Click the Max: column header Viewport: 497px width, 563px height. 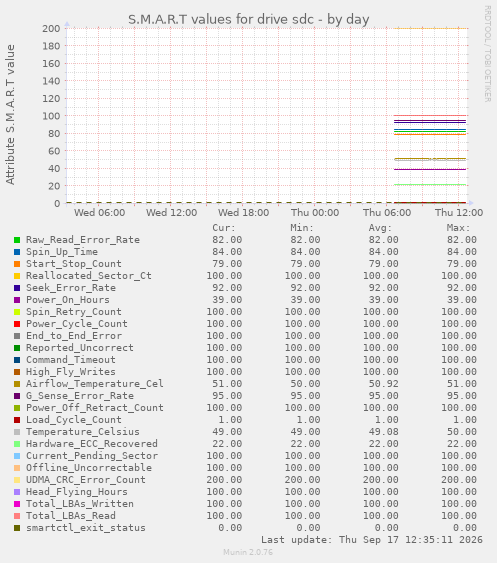pyautogui.click(x=458, y=228)
